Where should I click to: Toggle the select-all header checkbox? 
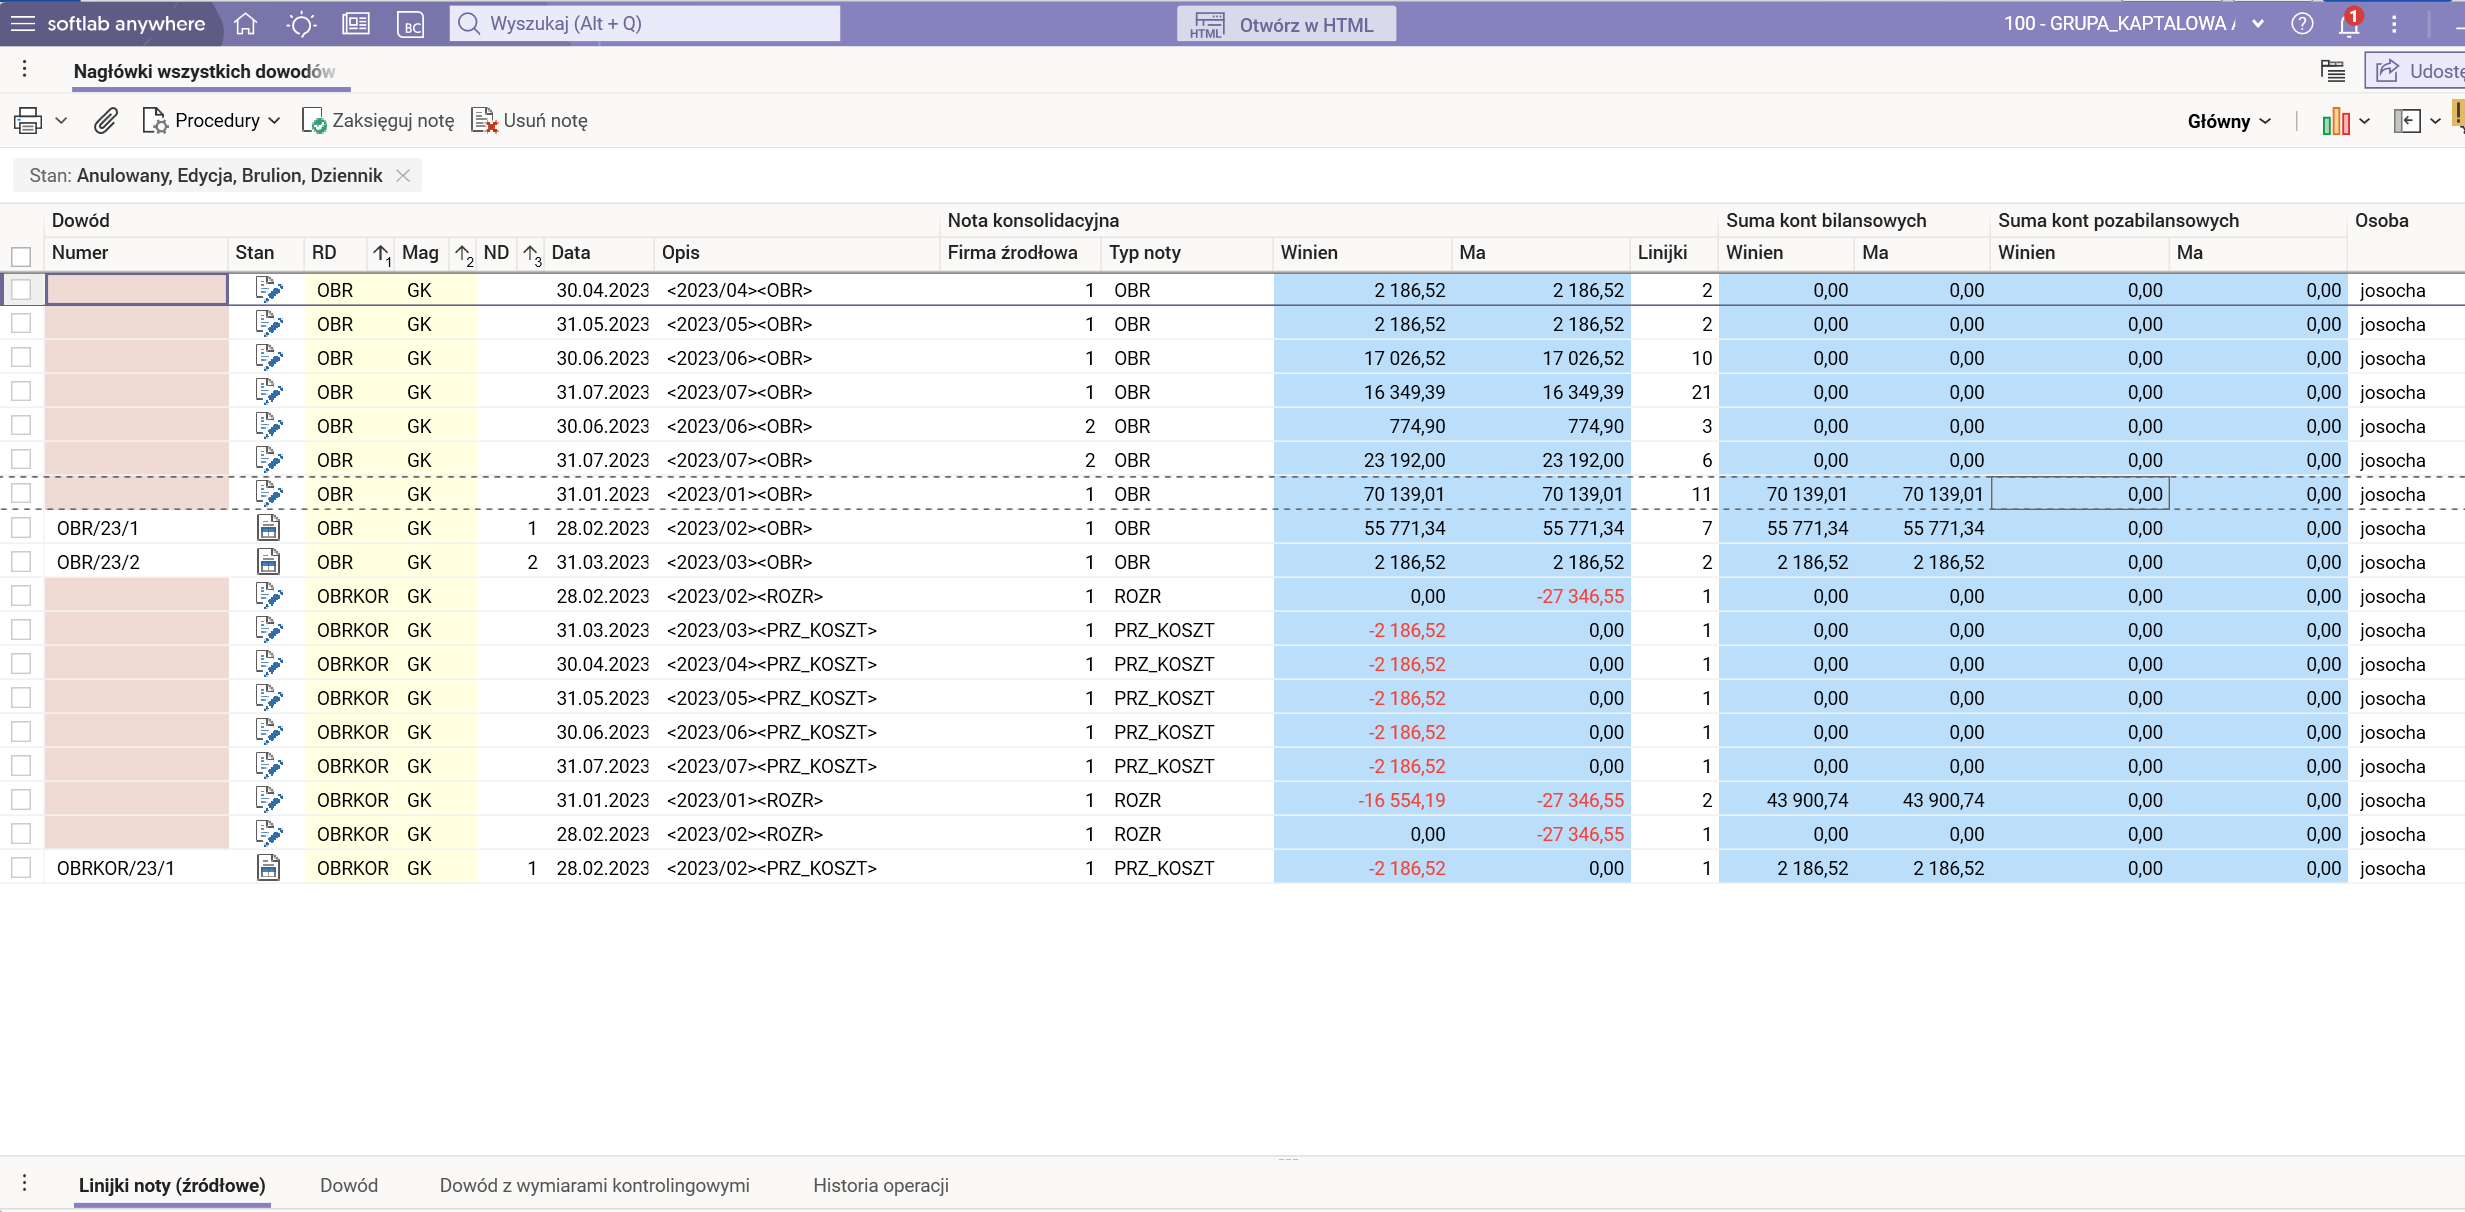tap(21, 255)
